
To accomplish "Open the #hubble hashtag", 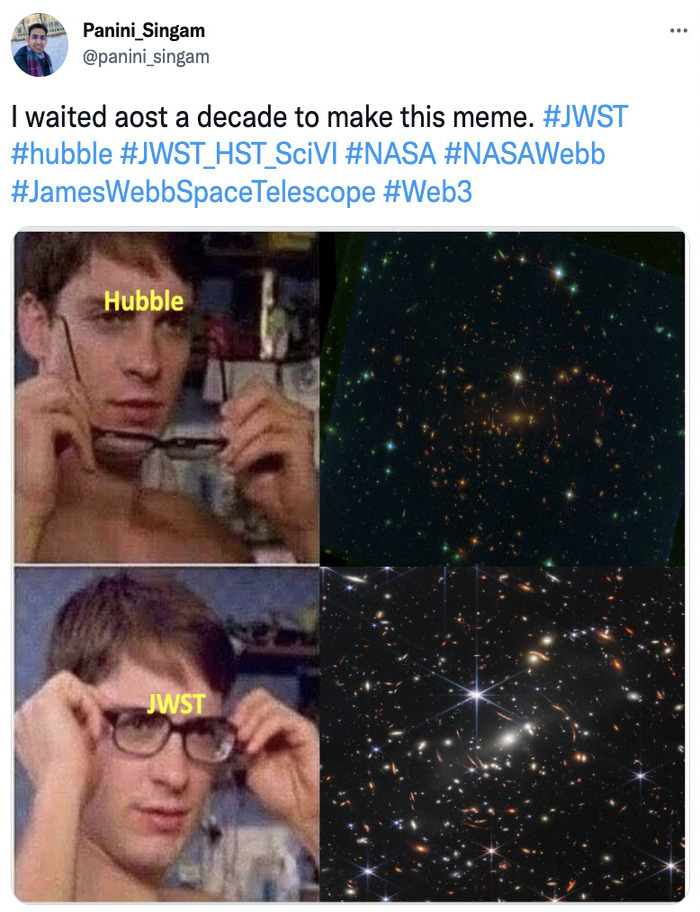I will 62,154.
